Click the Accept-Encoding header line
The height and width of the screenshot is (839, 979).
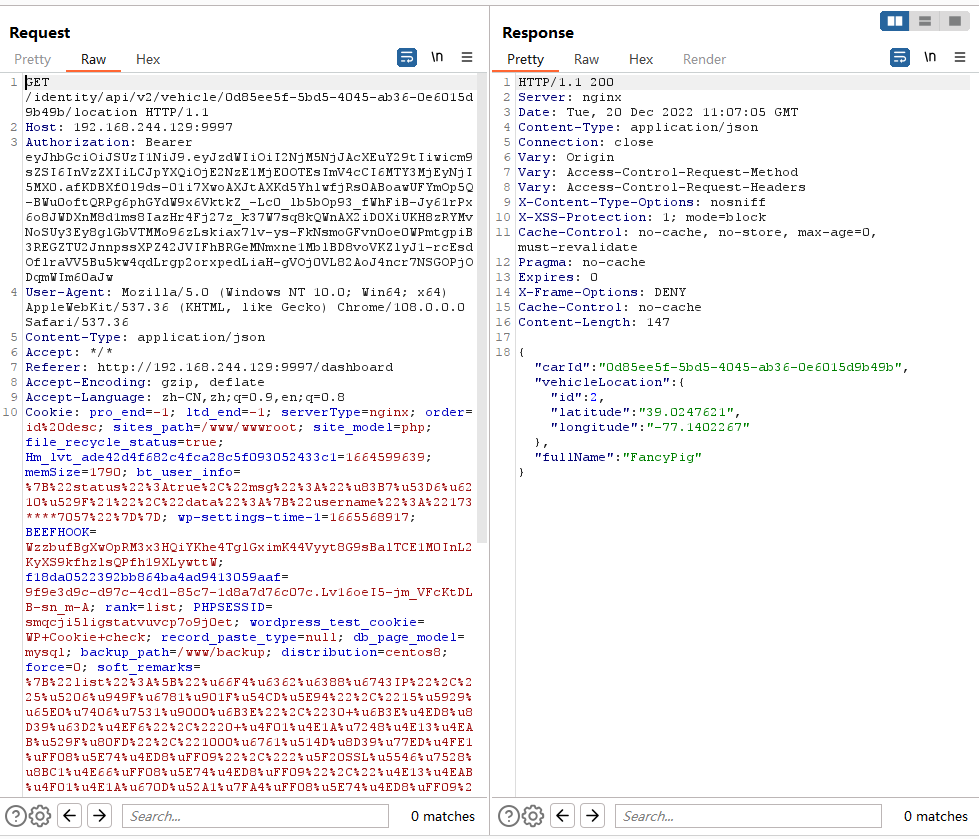coord(145,381)
